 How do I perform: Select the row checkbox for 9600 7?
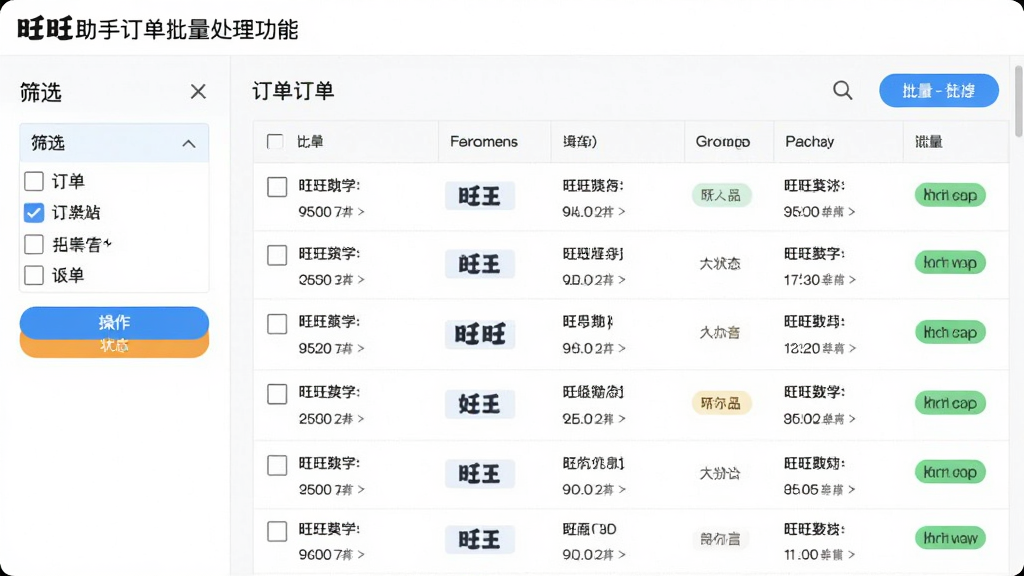[x=277, y=532]
